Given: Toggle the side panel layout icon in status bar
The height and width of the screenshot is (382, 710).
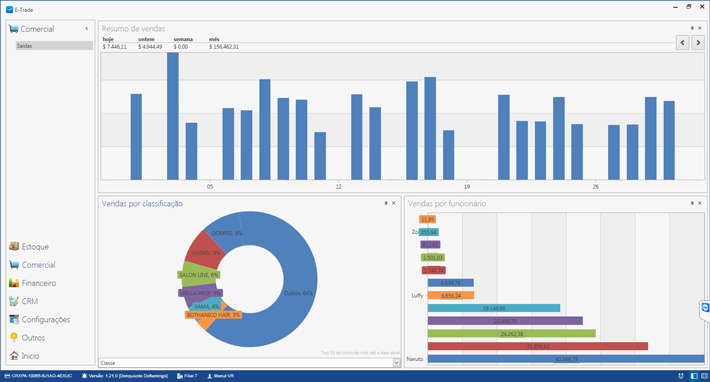Looking at the screenshot, I should 694,376.
